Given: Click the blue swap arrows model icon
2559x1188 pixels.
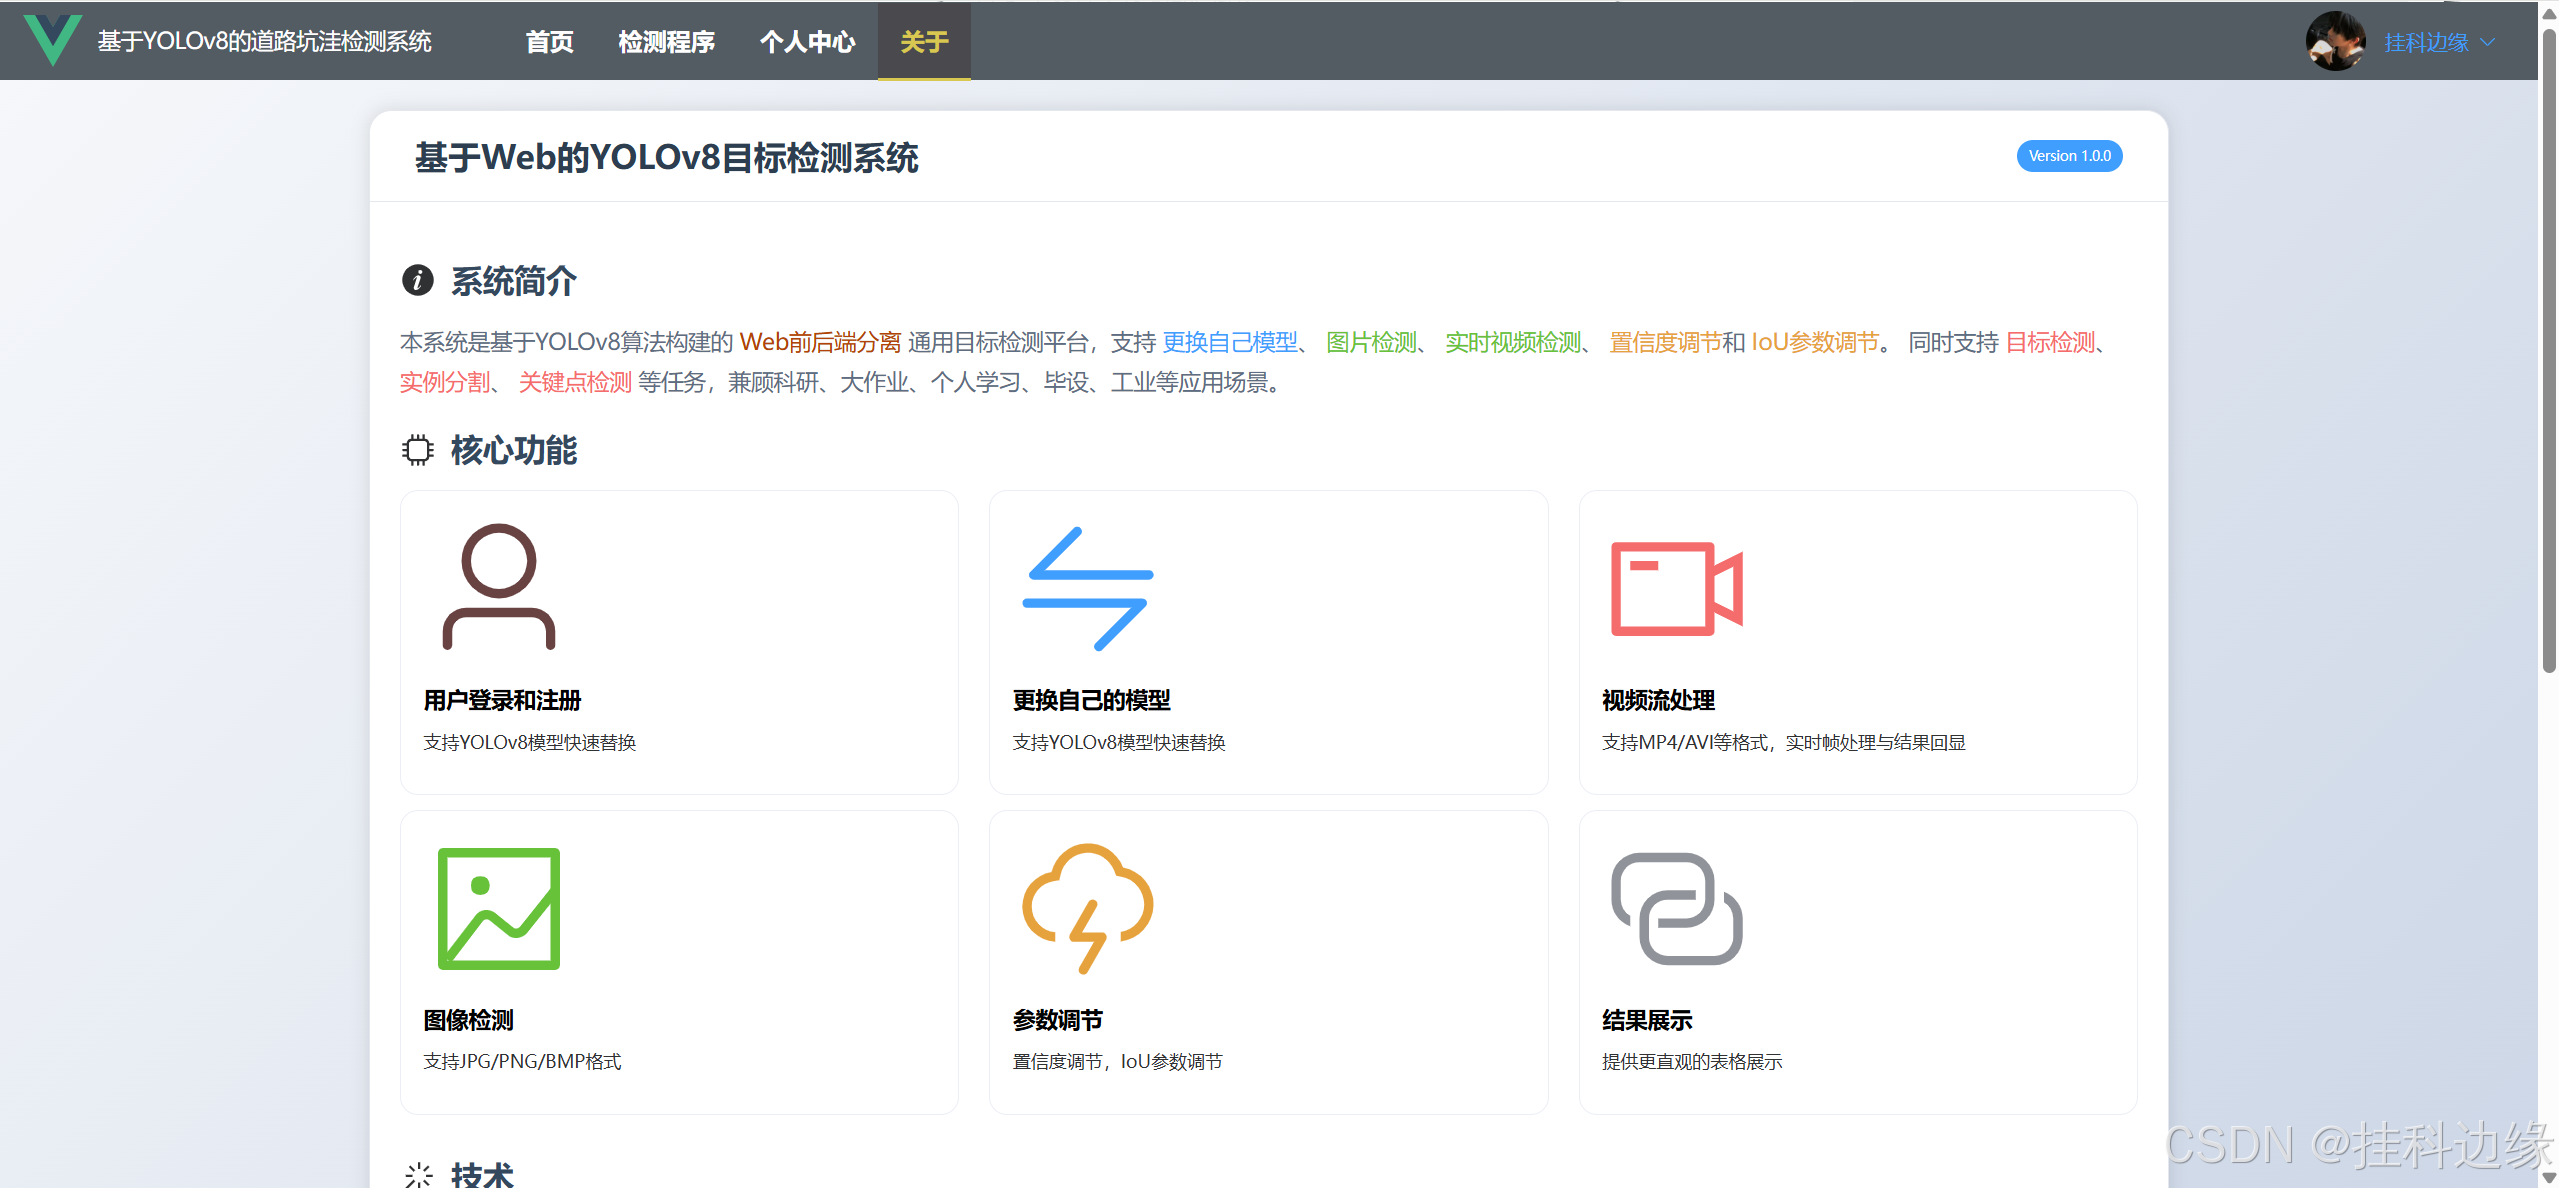Looking at the screenshot, I should point(1087,588).
